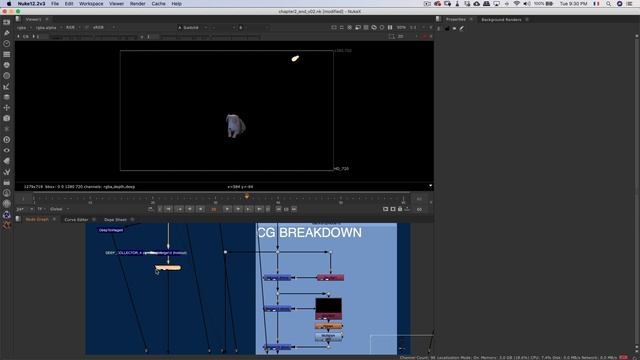This screenshot has height=360, width=640.
Task: Open the 2D/3D view mode dropdown
Action: [407, 36]
